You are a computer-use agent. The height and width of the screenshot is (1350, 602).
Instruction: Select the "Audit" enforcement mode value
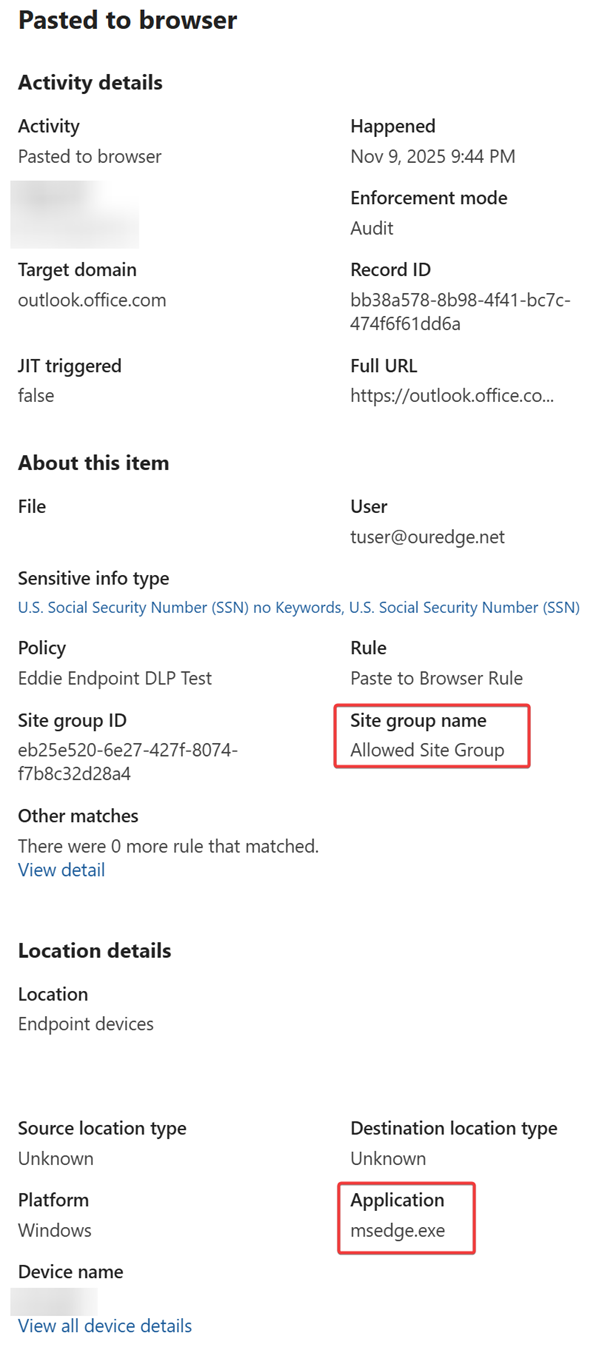pyautogui.click(x=372, y=228)
